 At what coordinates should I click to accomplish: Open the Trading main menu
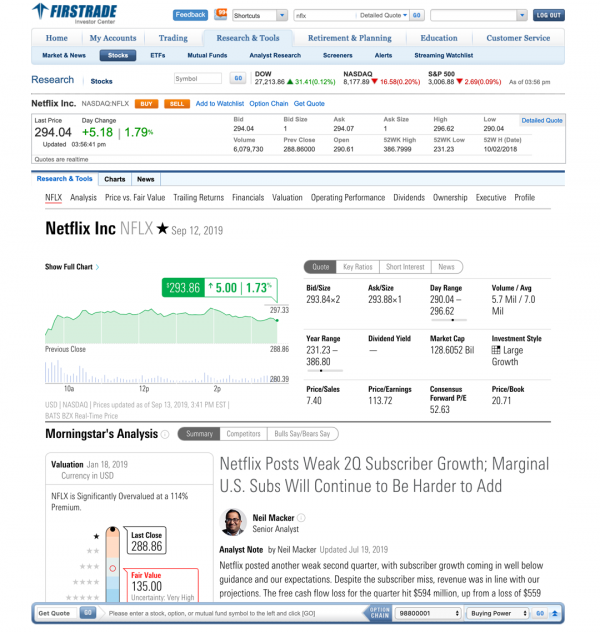[173, 38]
